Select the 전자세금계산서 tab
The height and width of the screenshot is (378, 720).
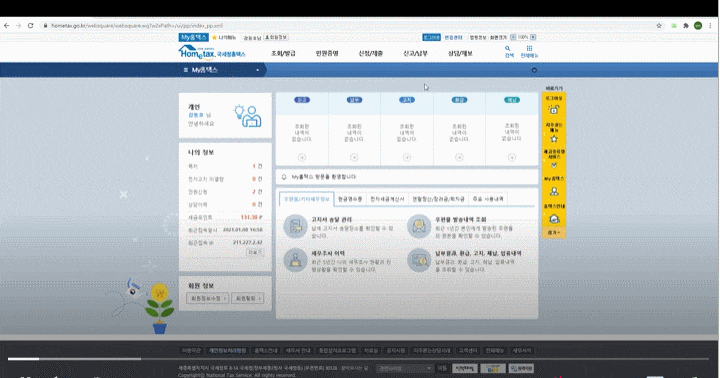click(387, 199)
